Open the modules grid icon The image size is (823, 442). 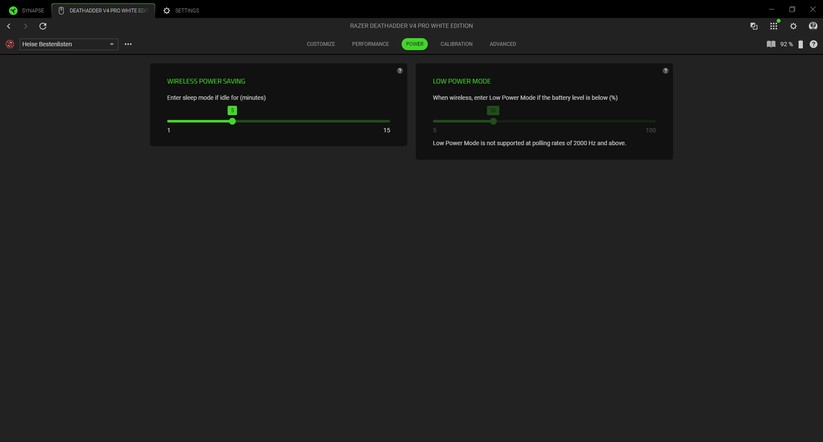point(774,26)
